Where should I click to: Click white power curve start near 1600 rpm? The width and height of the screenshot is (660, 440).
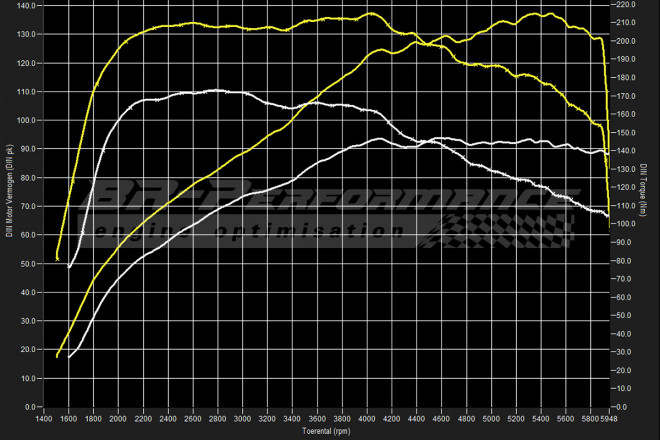click(x=70, y=355)
